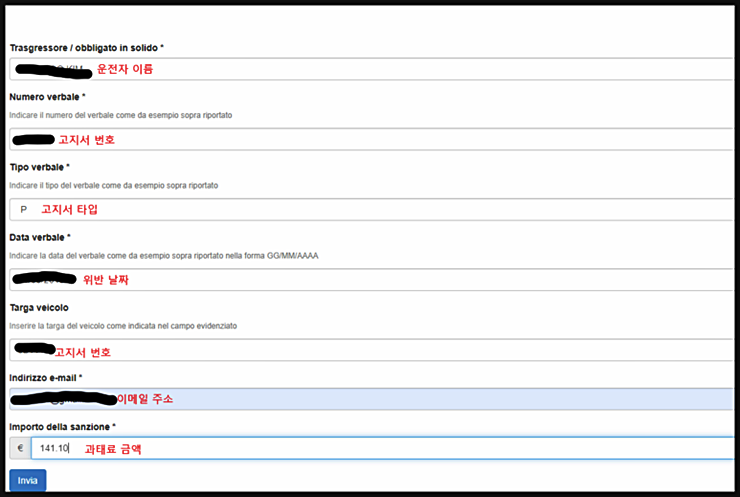Click the hint 'Indicare il tipo del verbale'

pyautogui.click(x=114, y=185)
